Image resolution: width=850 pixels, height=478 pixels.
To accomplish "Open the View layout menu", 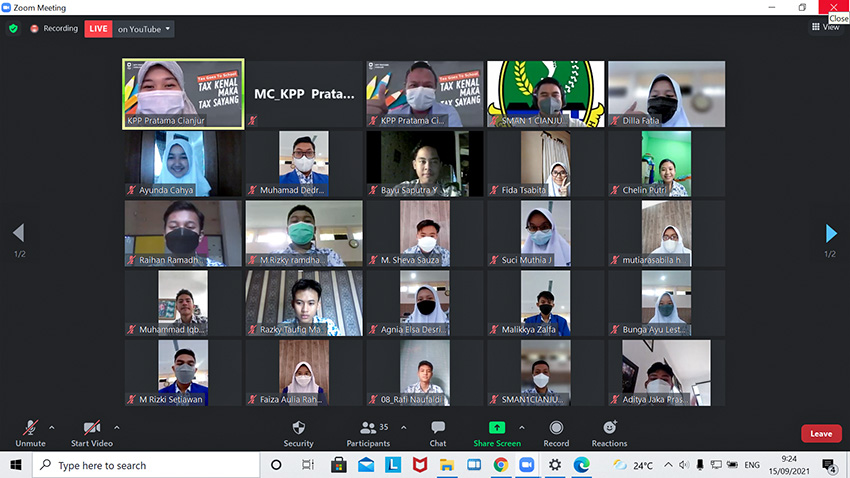I will pyautogui.click(x=825, y=27).
